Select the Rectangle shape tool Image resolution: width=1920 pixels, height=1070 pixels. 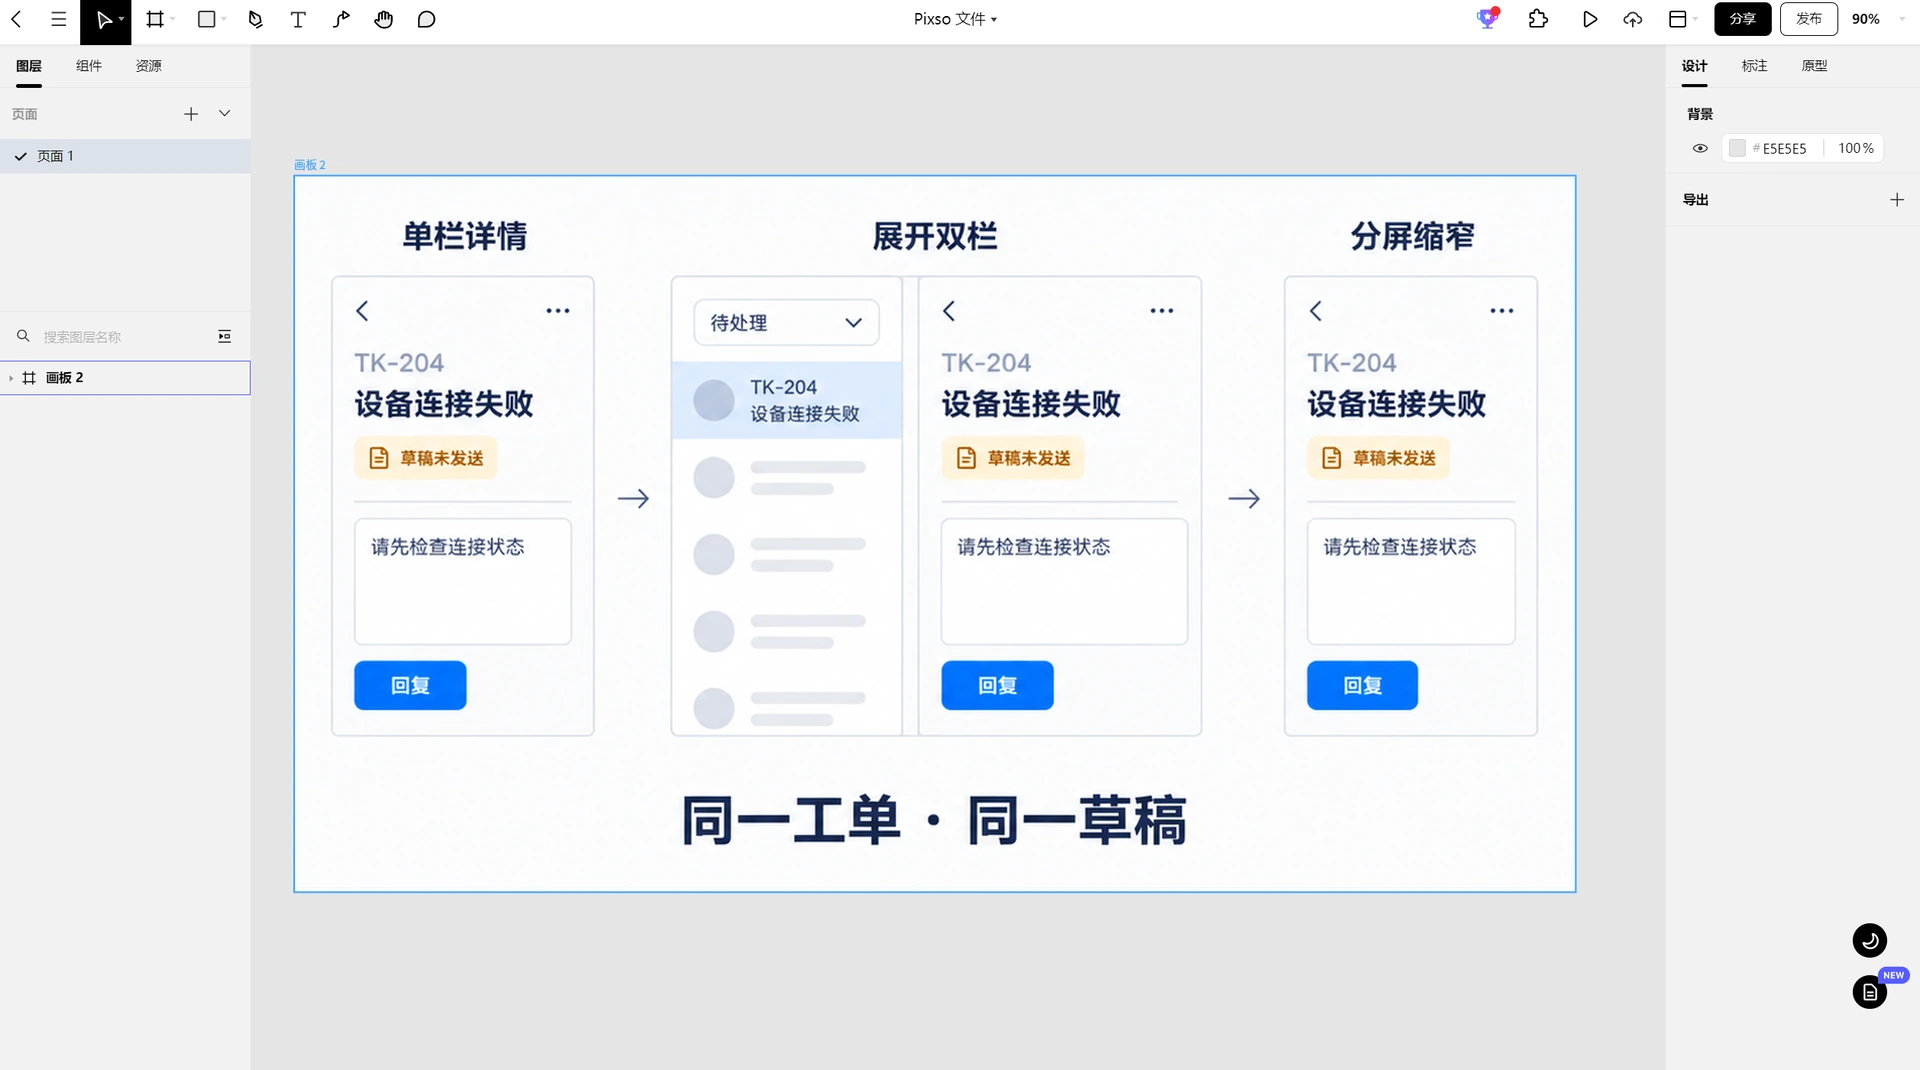click(206, 19)
